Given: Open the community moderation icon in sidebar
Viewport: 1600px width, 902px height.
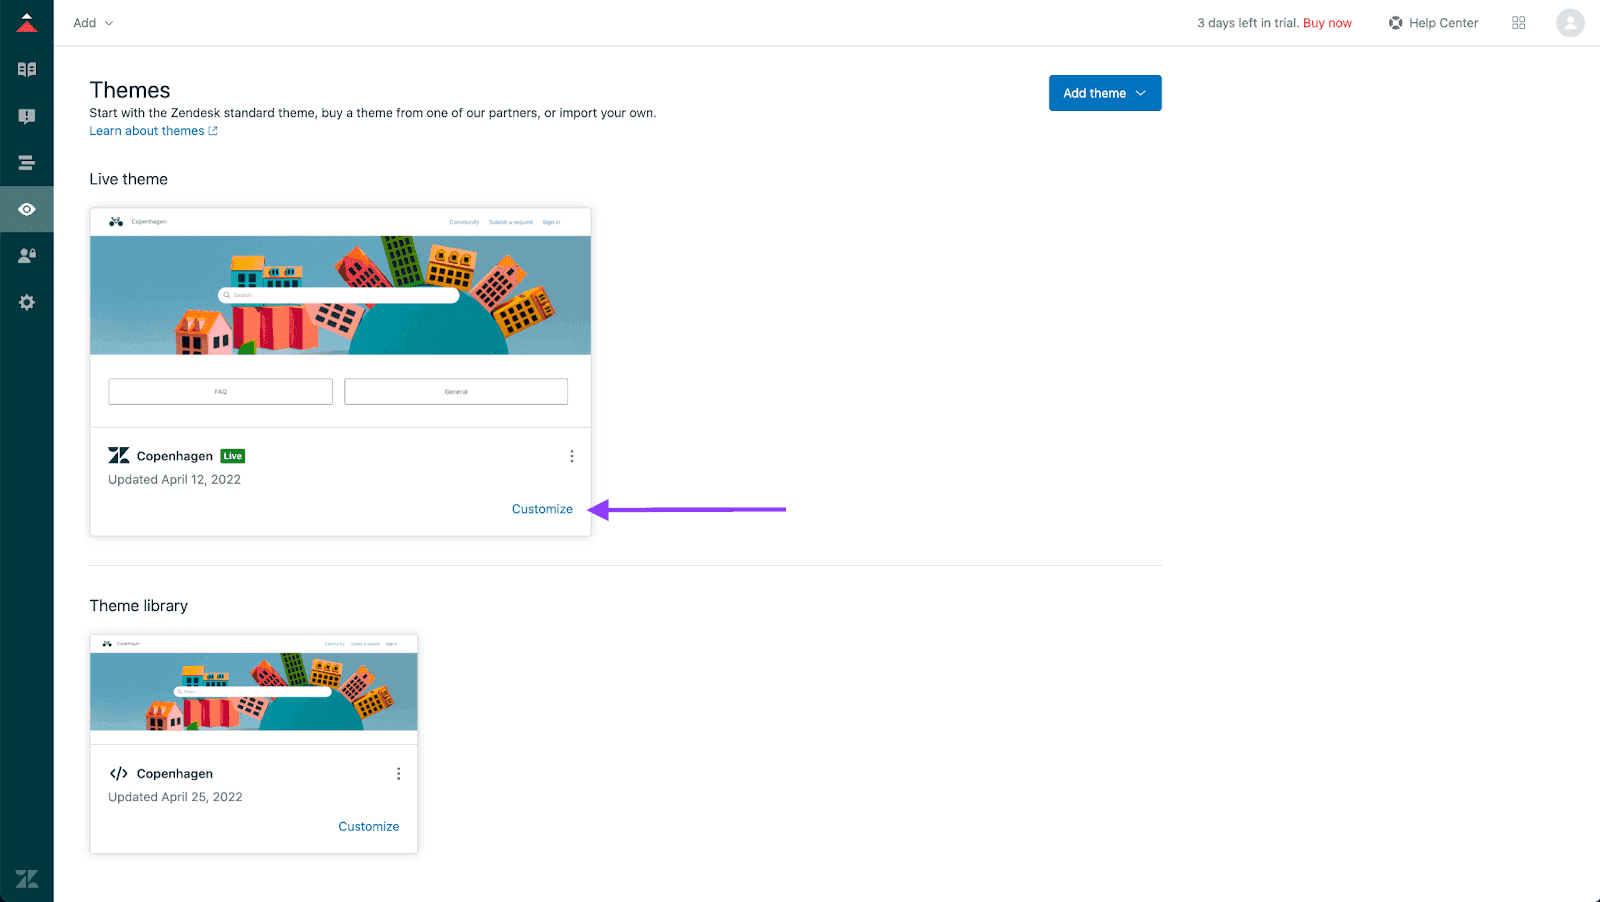Looking at the screenshot, I should pos(27,116).
